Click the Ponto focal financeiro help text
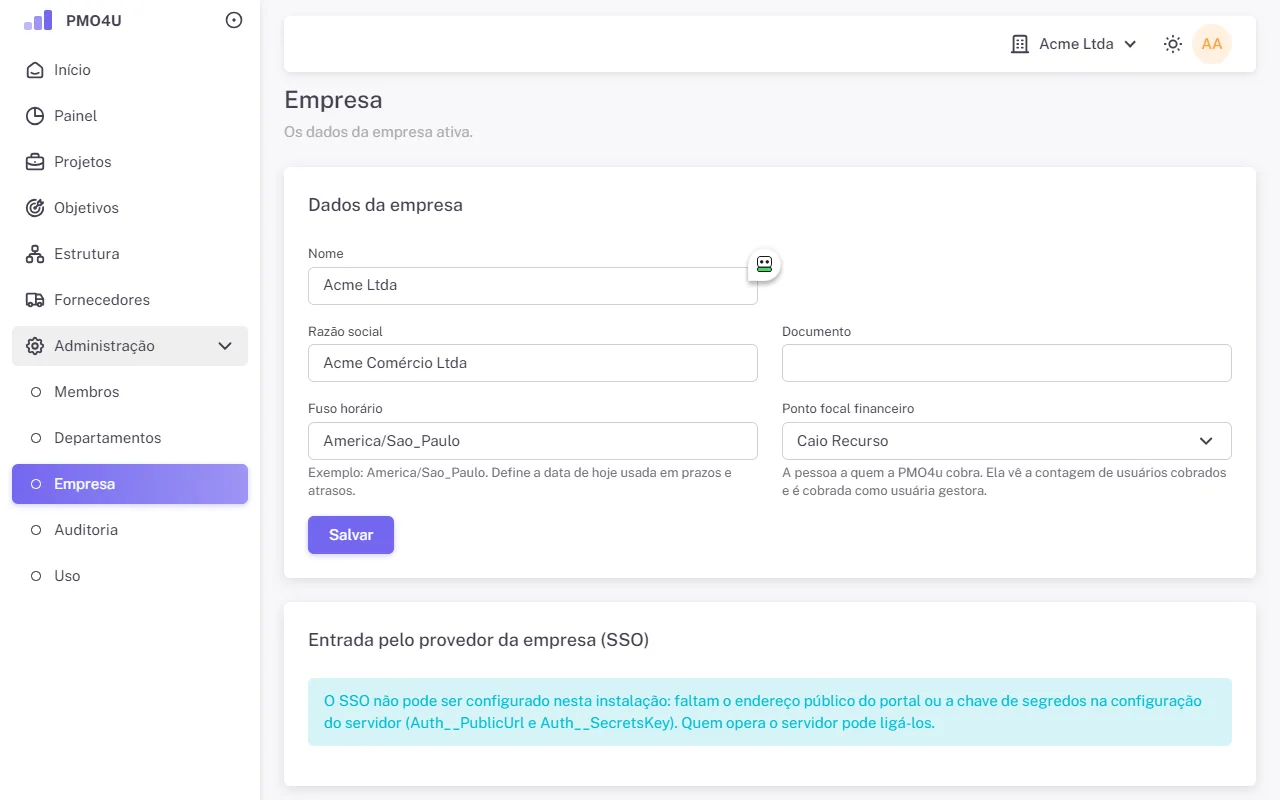The image size is (1280, 800). click(x=1004, y=482)
